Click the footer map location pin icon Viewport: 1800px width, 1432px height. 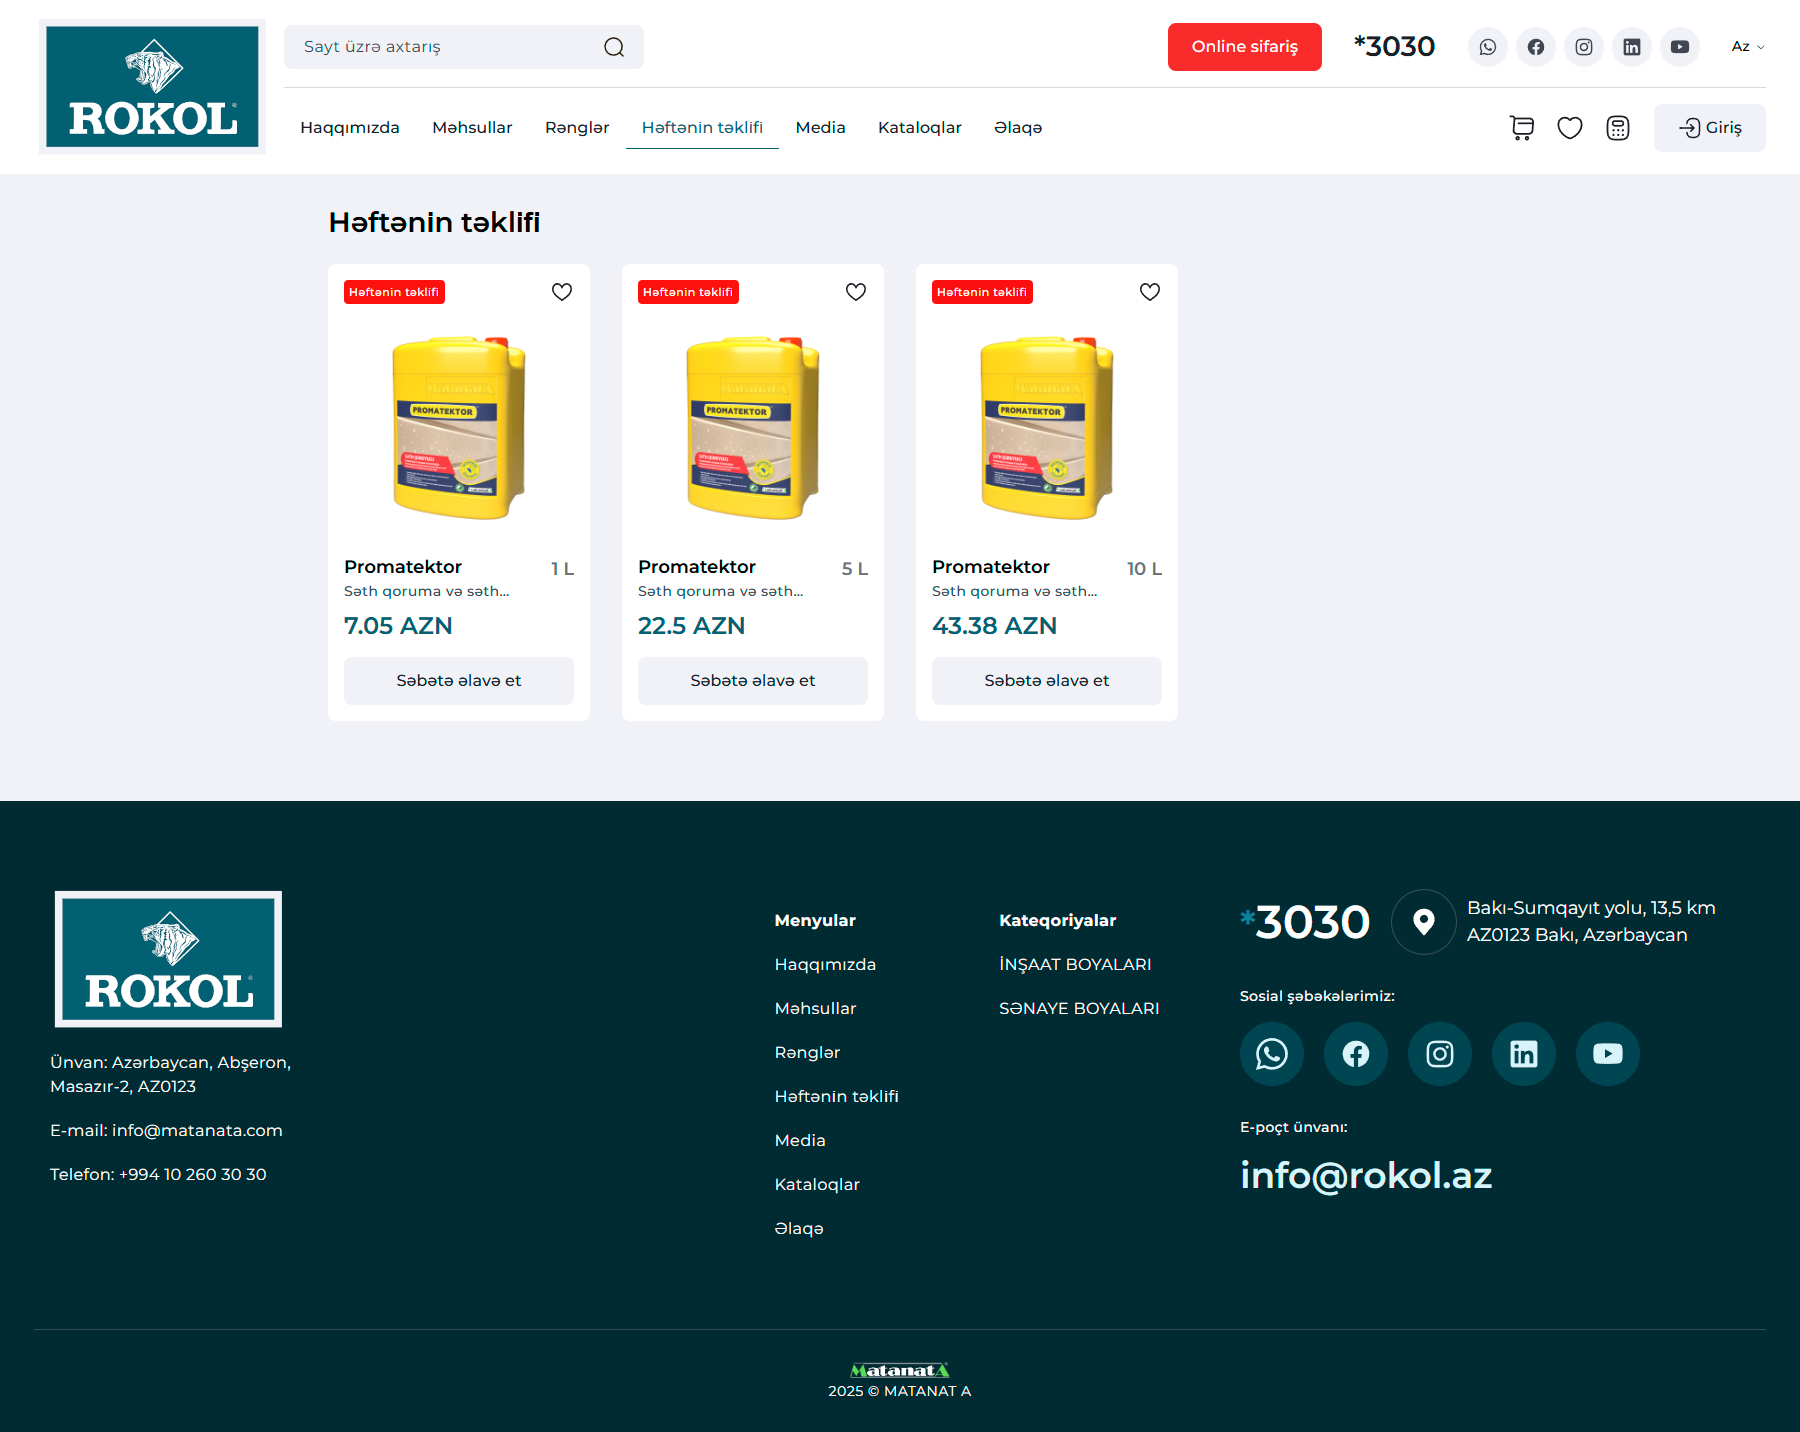coord(1423,921)
